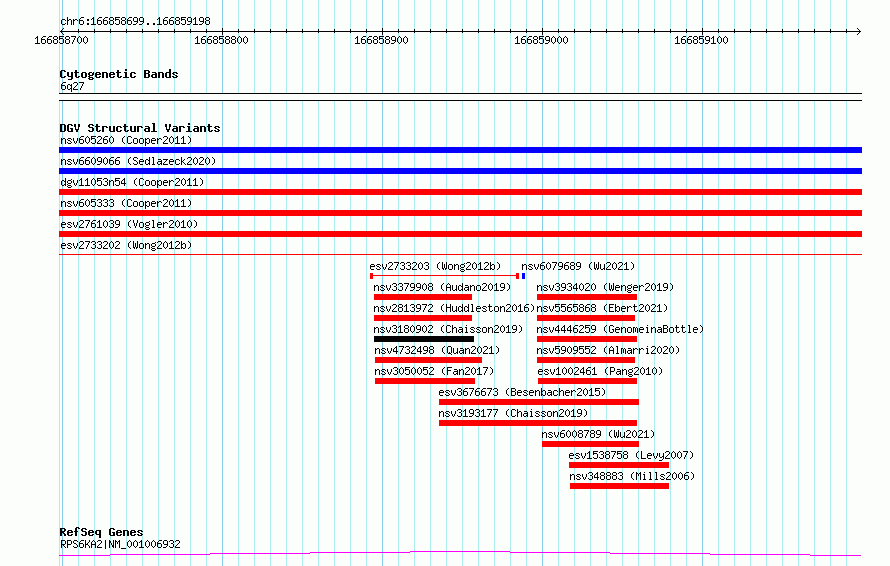Select the nsv3934020 (Wenger2019) variant label
The image size is (890, 566).
point(605,287)
